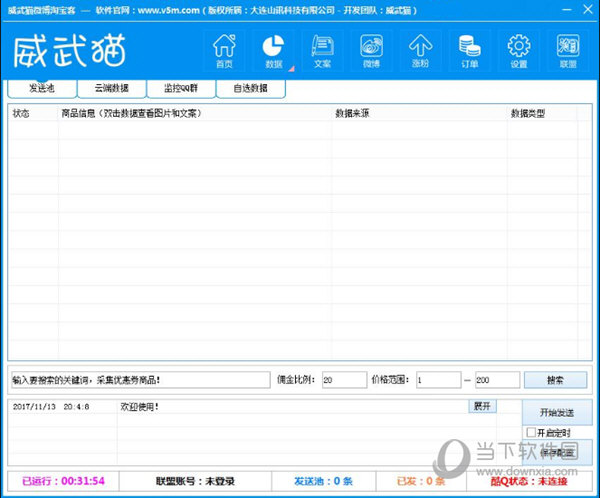Open the 订单 orders coin icon

470,51
